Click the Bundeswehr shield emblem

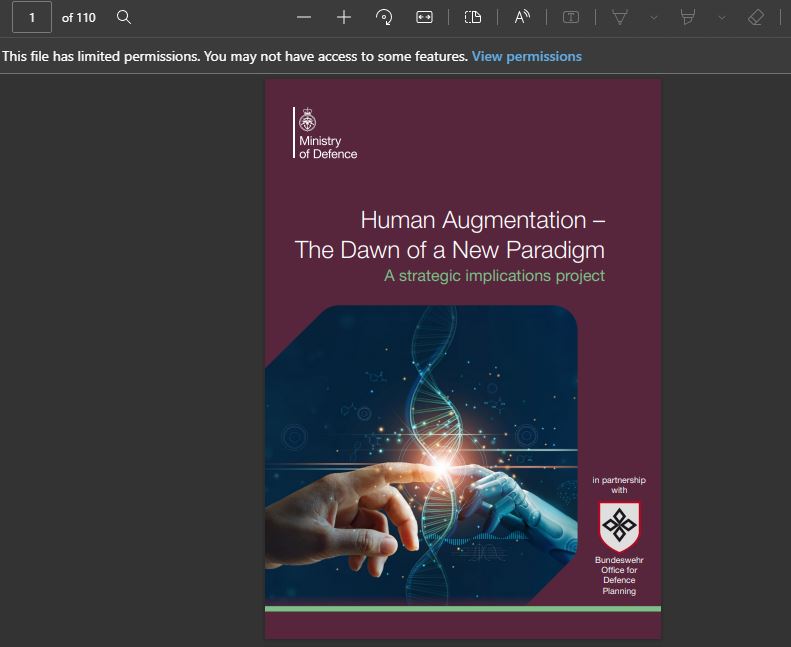pyautogui.click(x=619, y=526)
